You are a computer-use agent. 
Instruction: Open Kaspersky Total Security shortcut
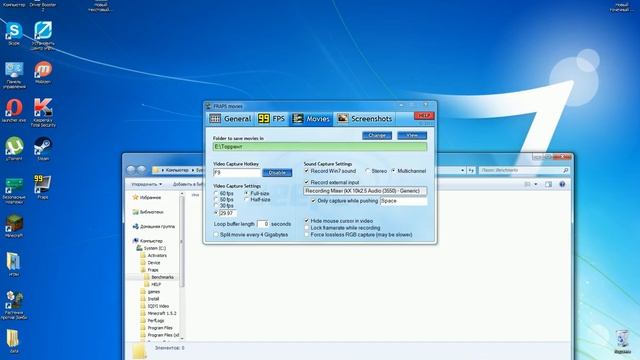[43, 112]
